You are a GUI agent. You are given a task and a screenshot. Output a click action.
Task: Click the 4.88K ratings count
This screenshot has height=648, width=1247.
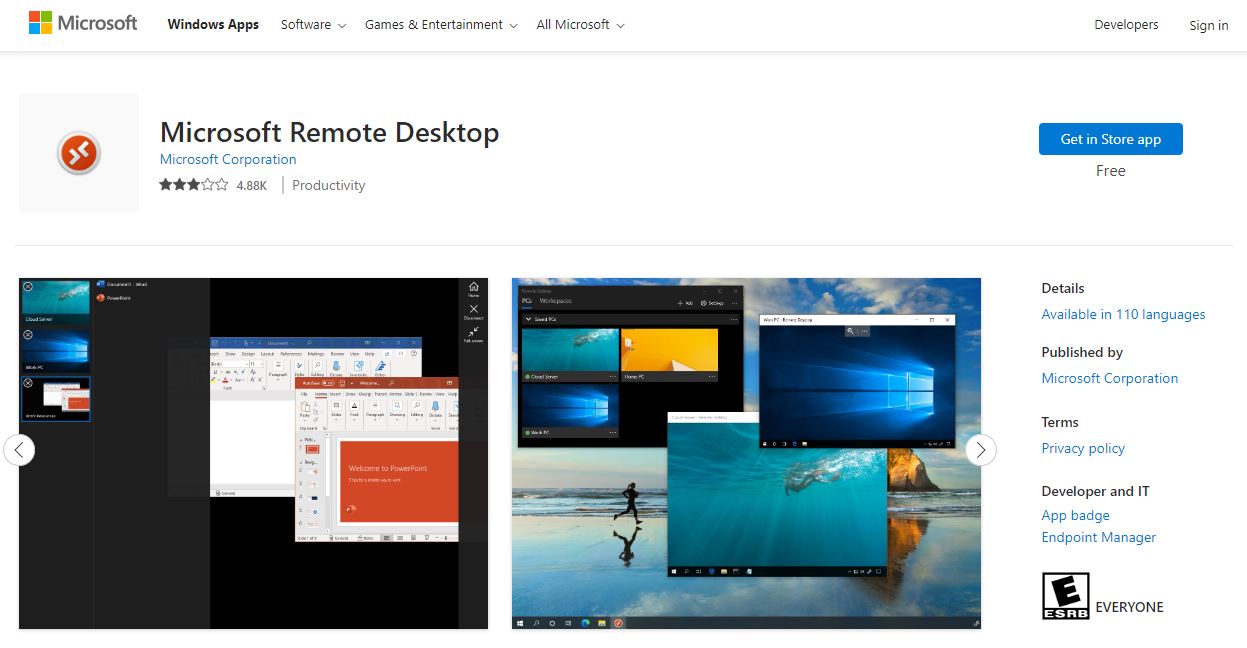251,185
